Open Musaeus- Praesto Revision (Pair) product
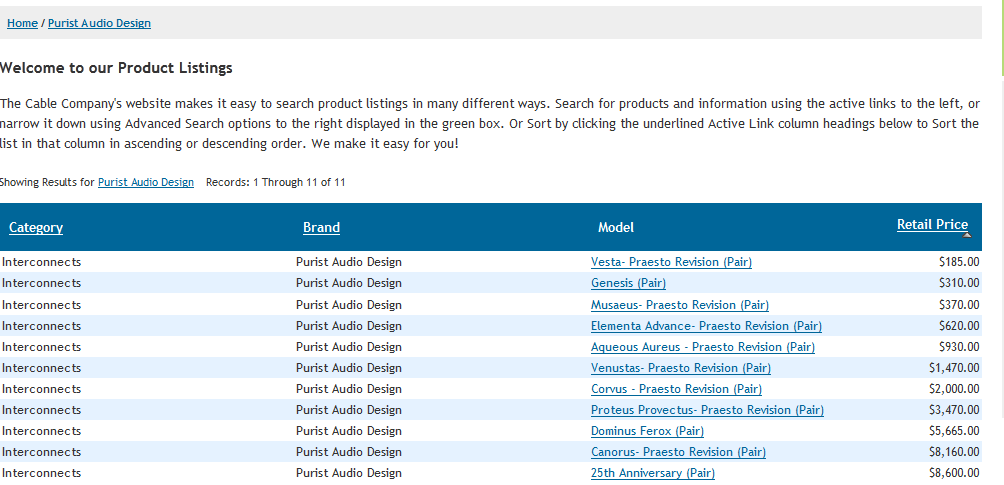1004x485 pixels. click(x=680, y=305)
